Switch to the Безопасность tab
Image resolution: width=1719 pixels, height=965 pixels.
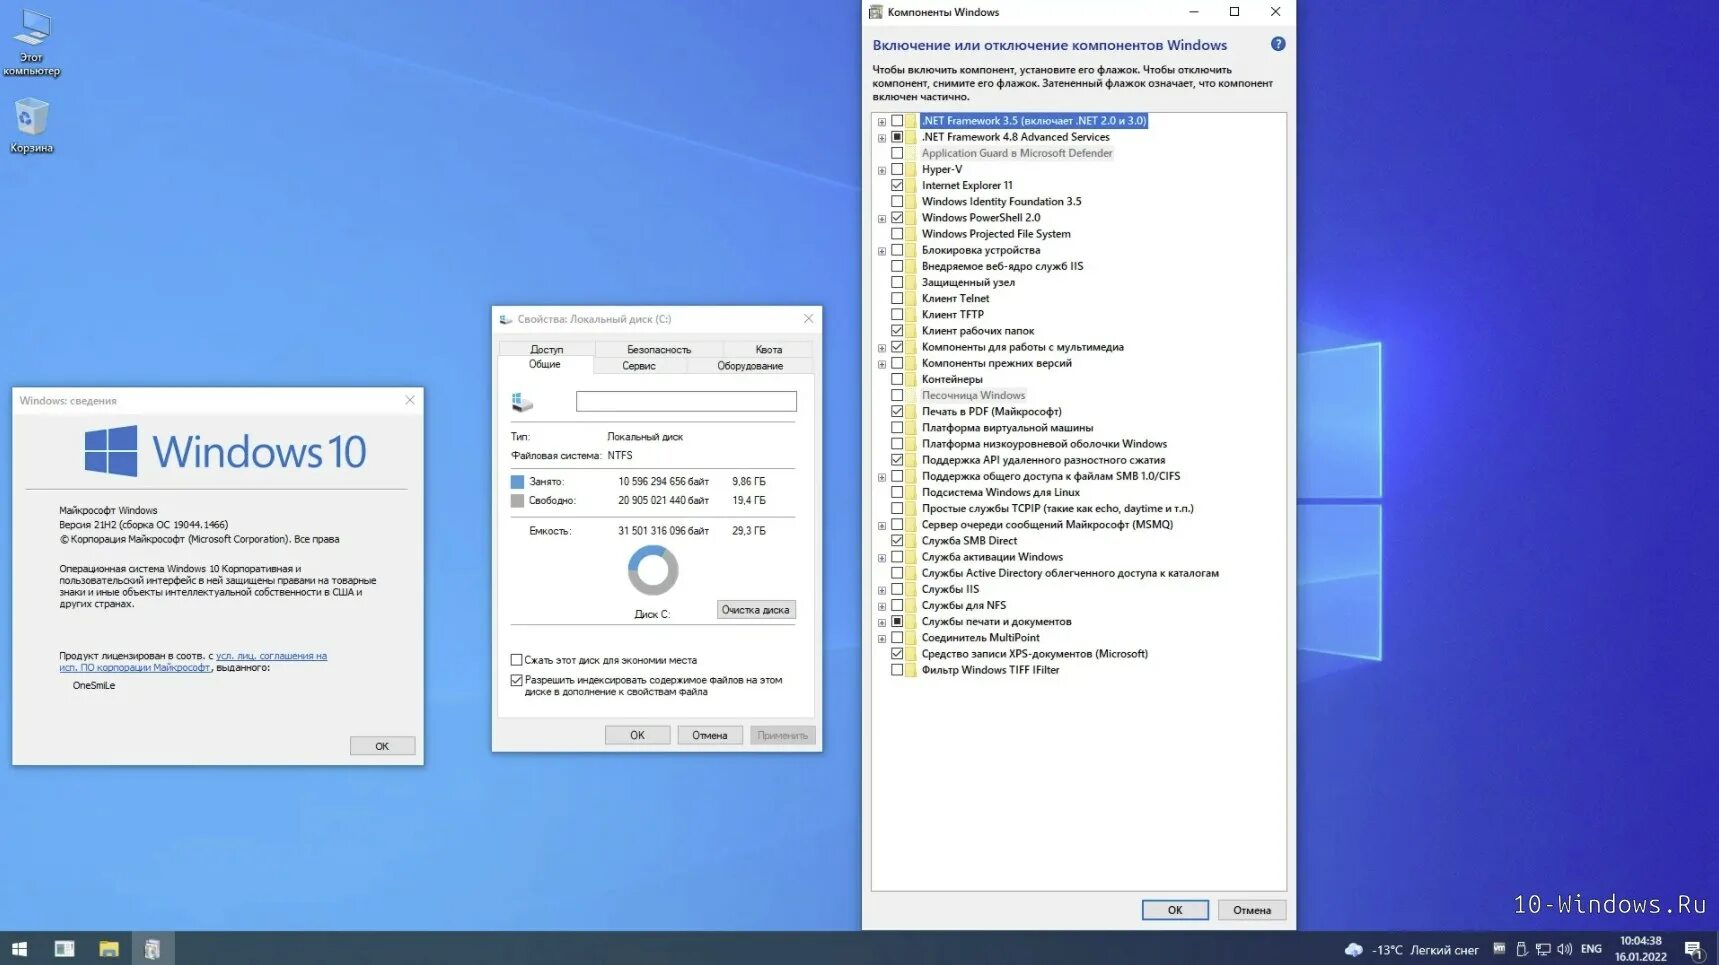pos(659,349)
